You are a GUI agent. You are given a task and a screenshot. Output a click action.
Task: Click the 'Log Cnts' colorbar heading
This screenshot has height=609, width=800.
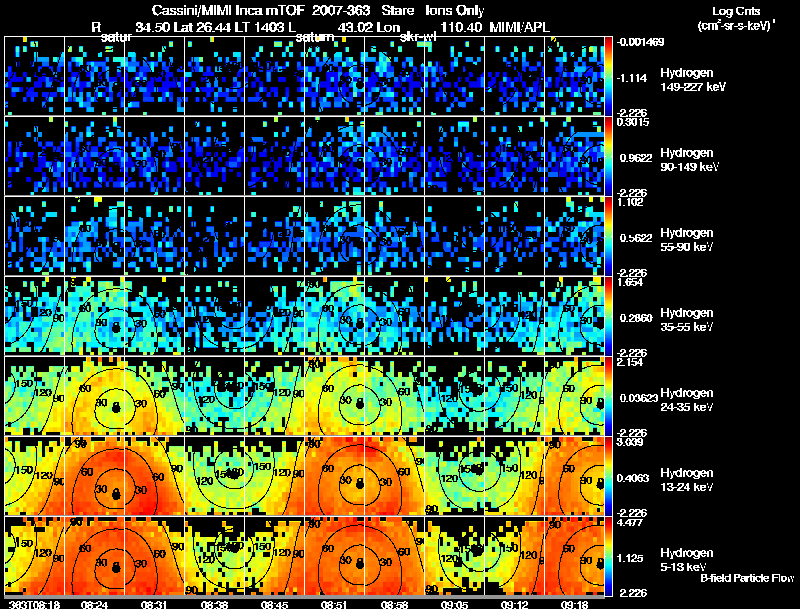pos(736,11)
